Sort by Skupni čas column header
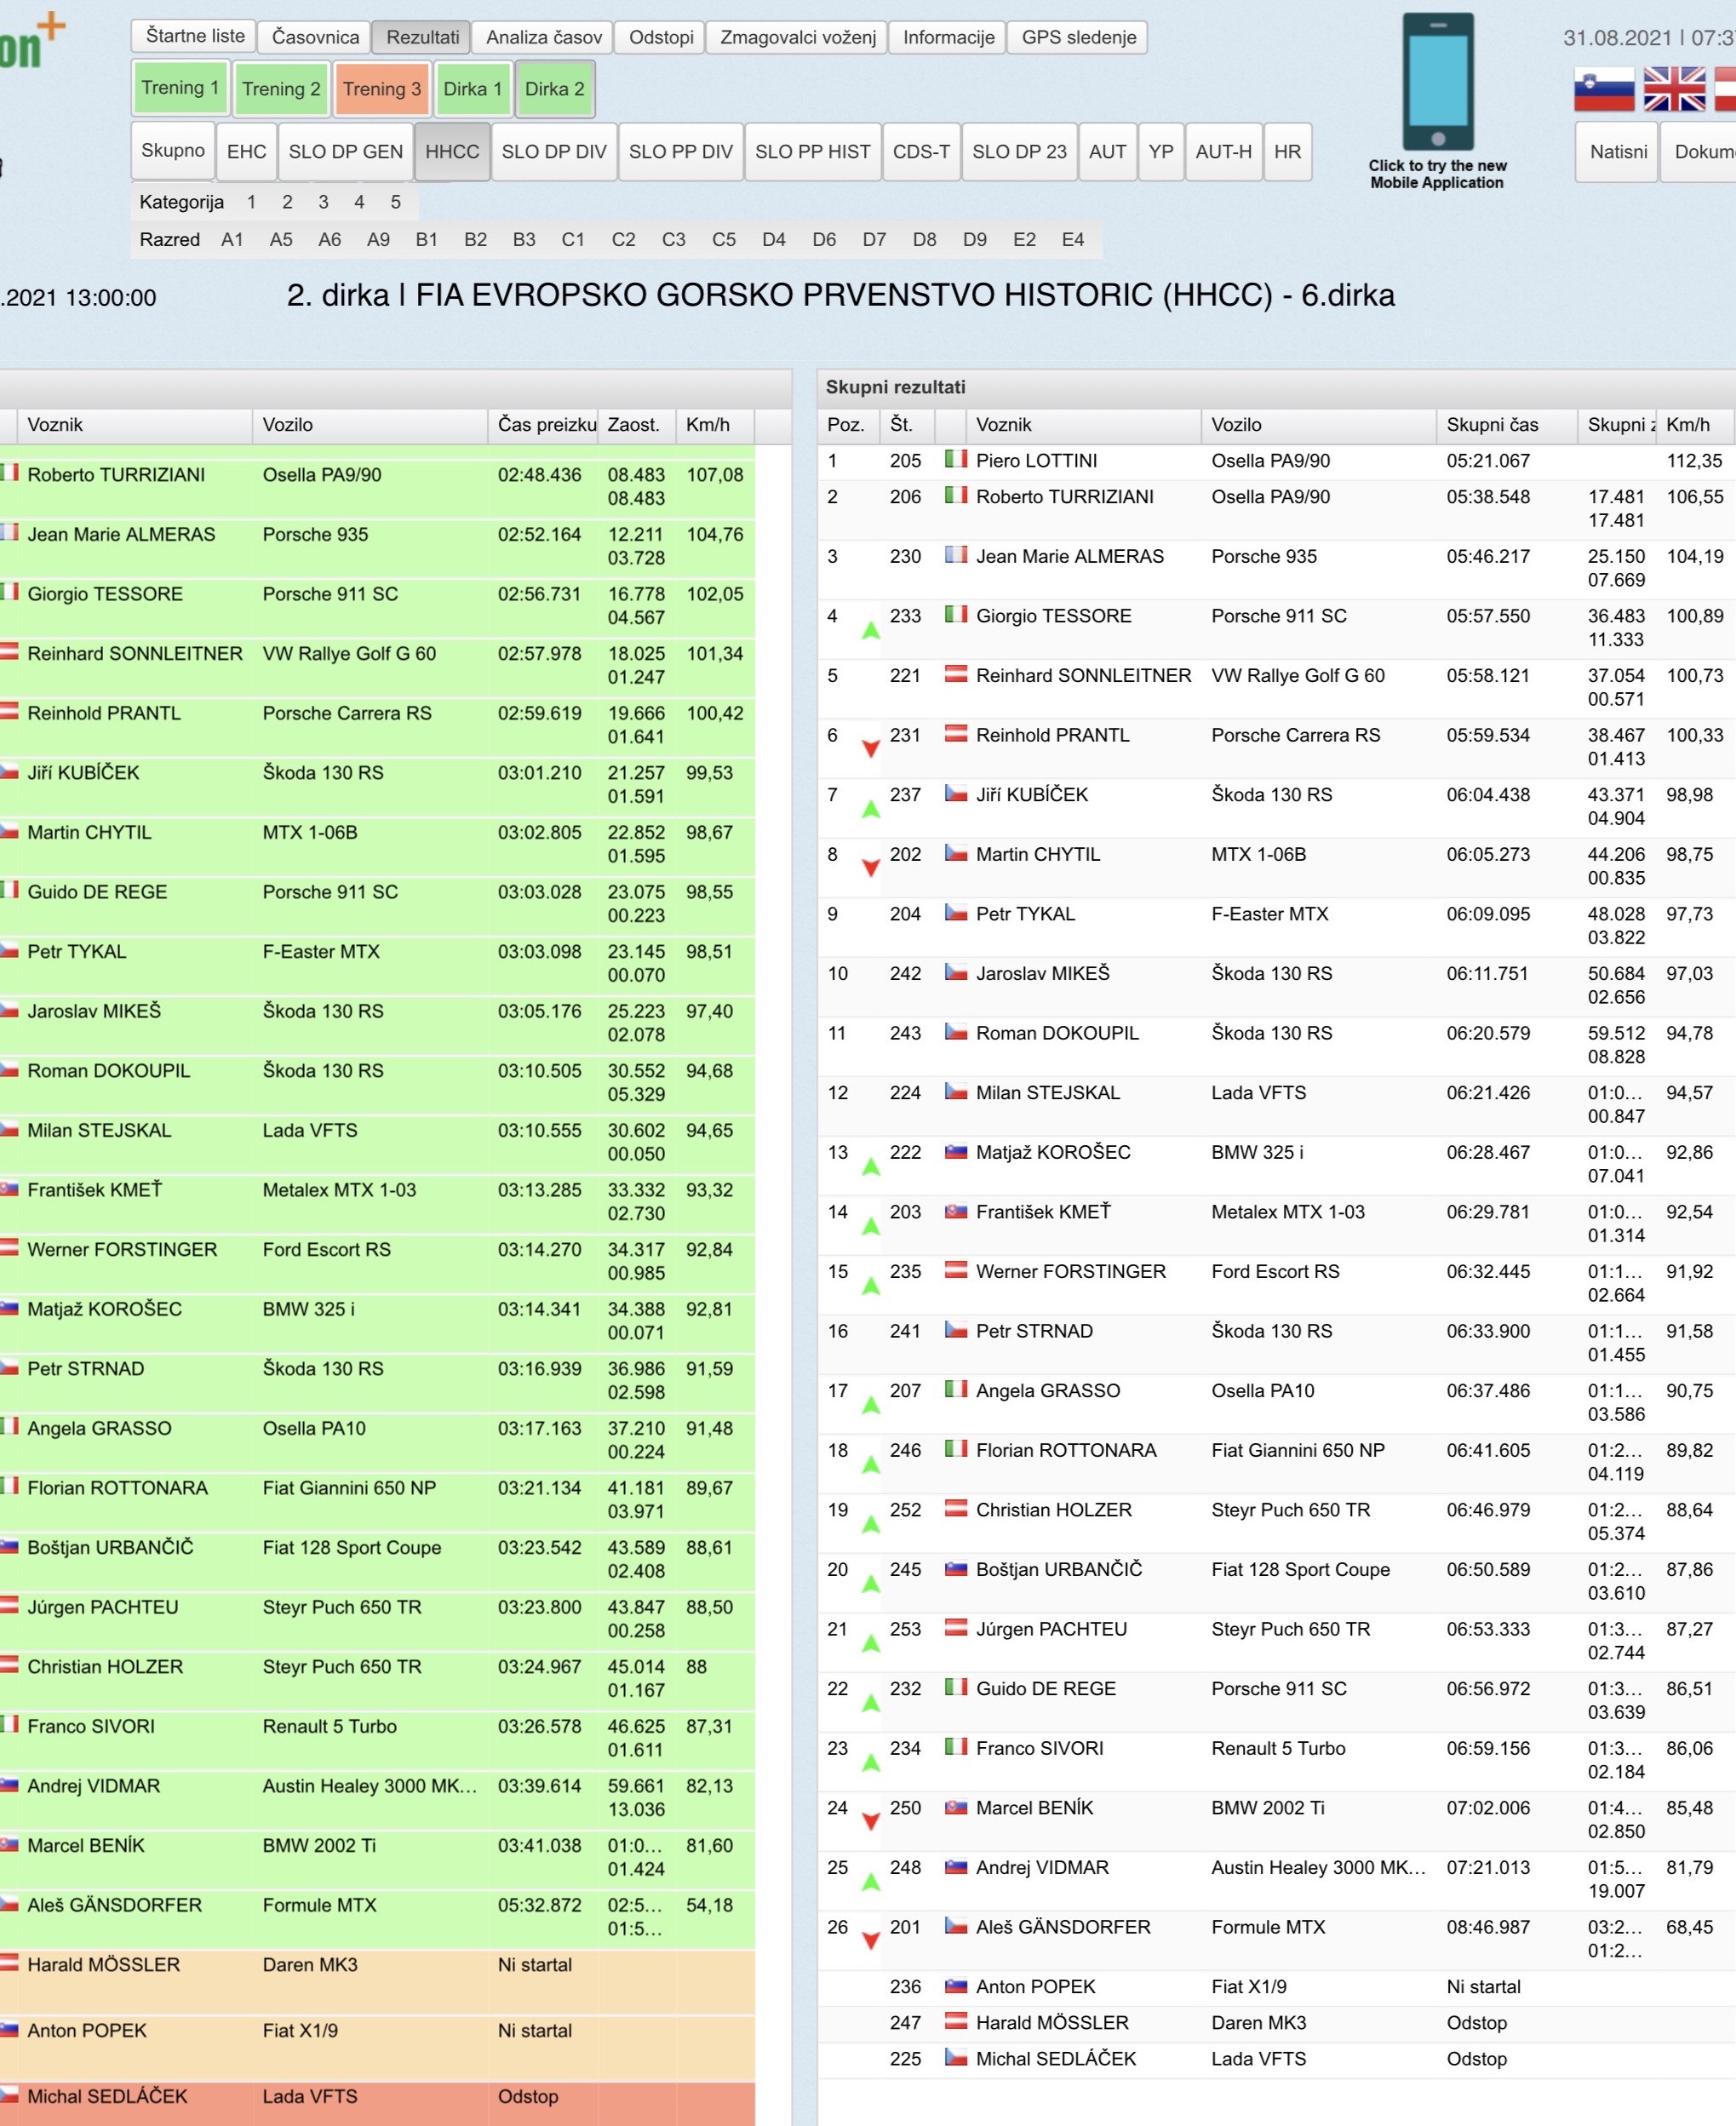 [1492, 425]
